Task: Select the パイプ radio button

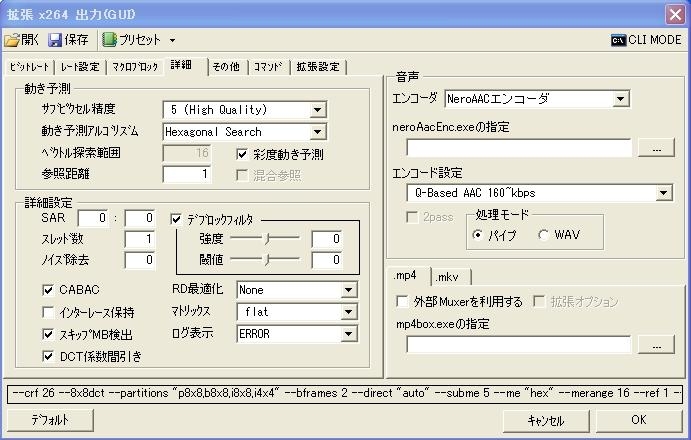Action: click(x=477, y=235)
